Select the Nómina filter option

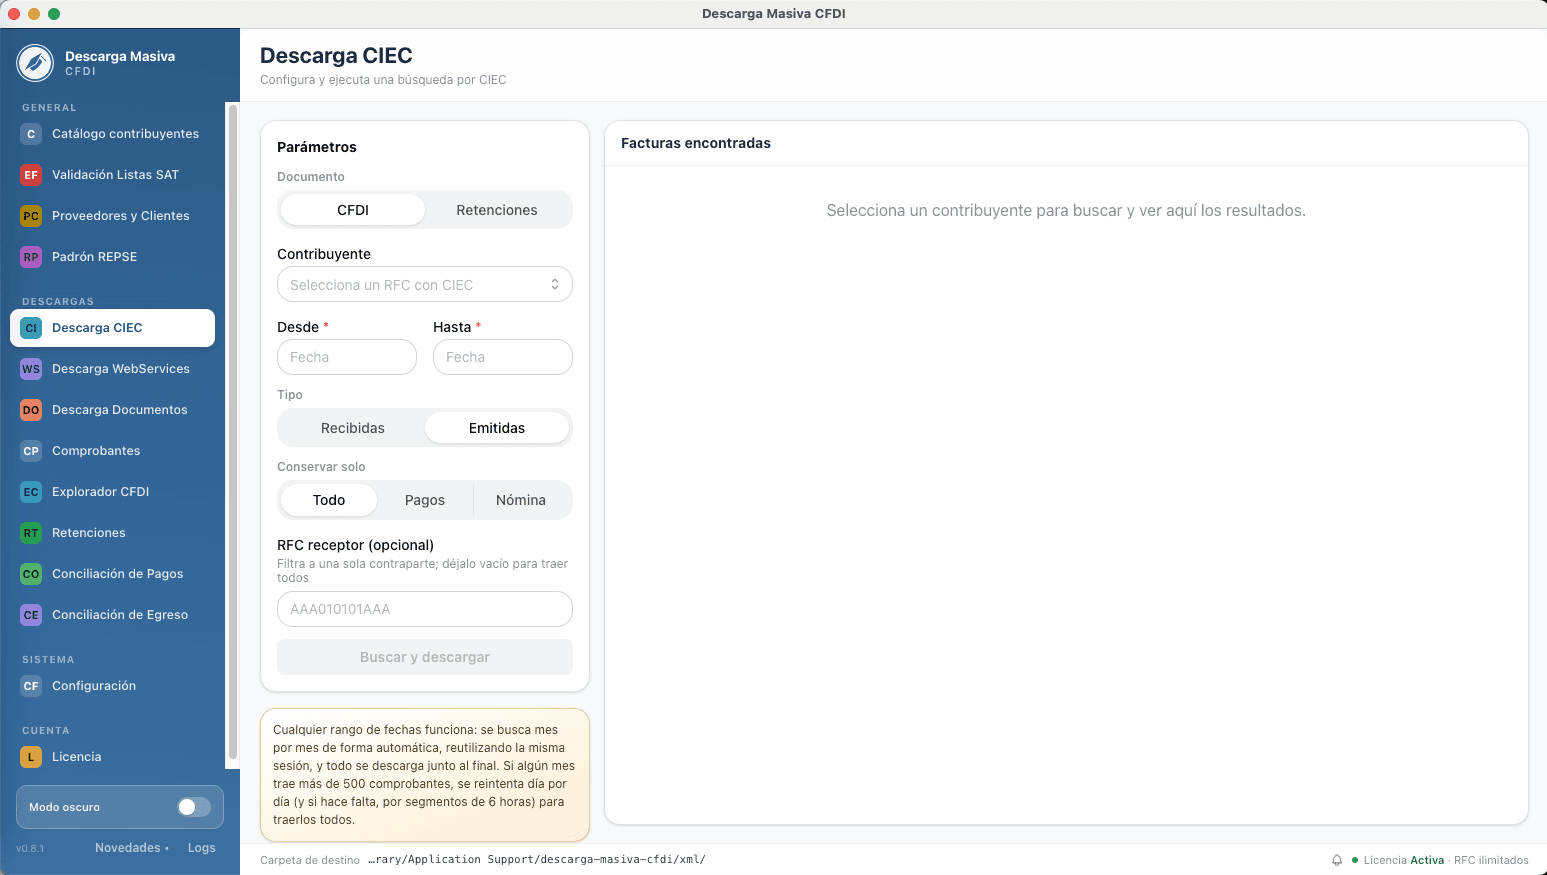(x=521, y=500)
